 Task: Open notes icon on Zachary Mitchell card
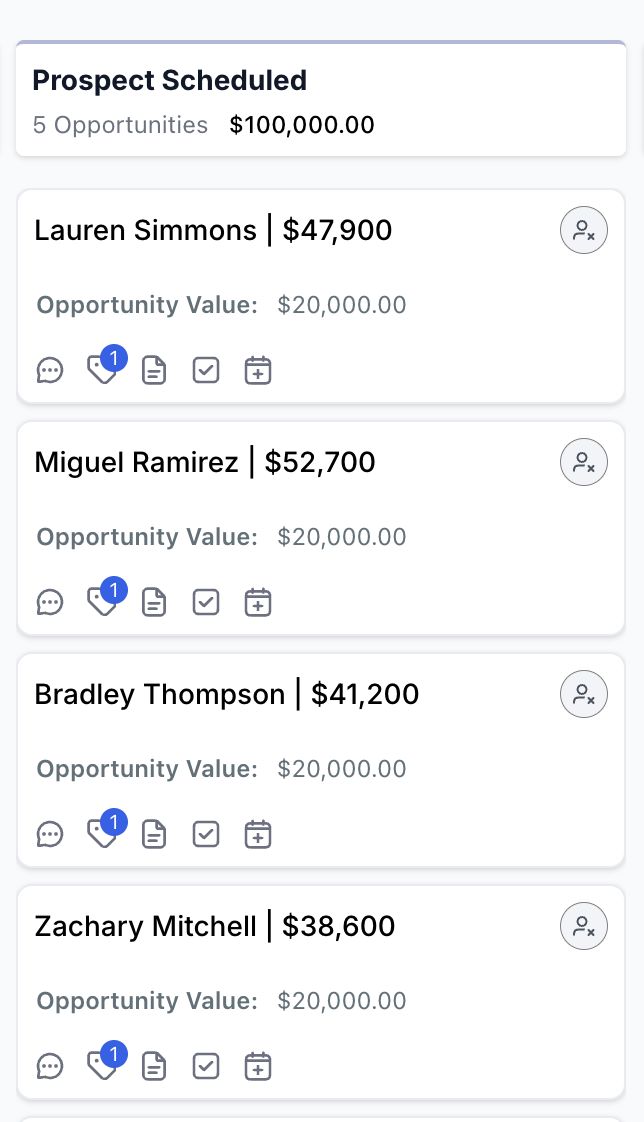point(154,1066)
